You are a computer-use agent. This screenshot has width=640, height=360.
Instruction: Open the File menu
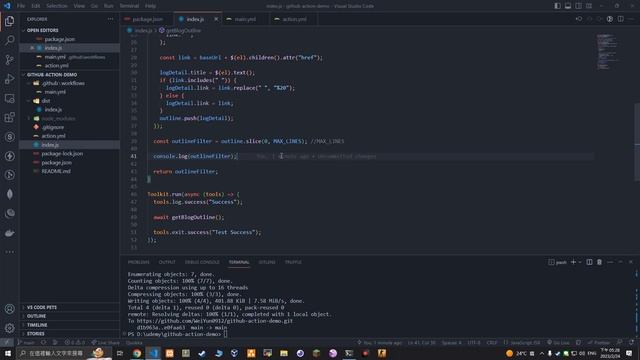click(x=21, y=6)
